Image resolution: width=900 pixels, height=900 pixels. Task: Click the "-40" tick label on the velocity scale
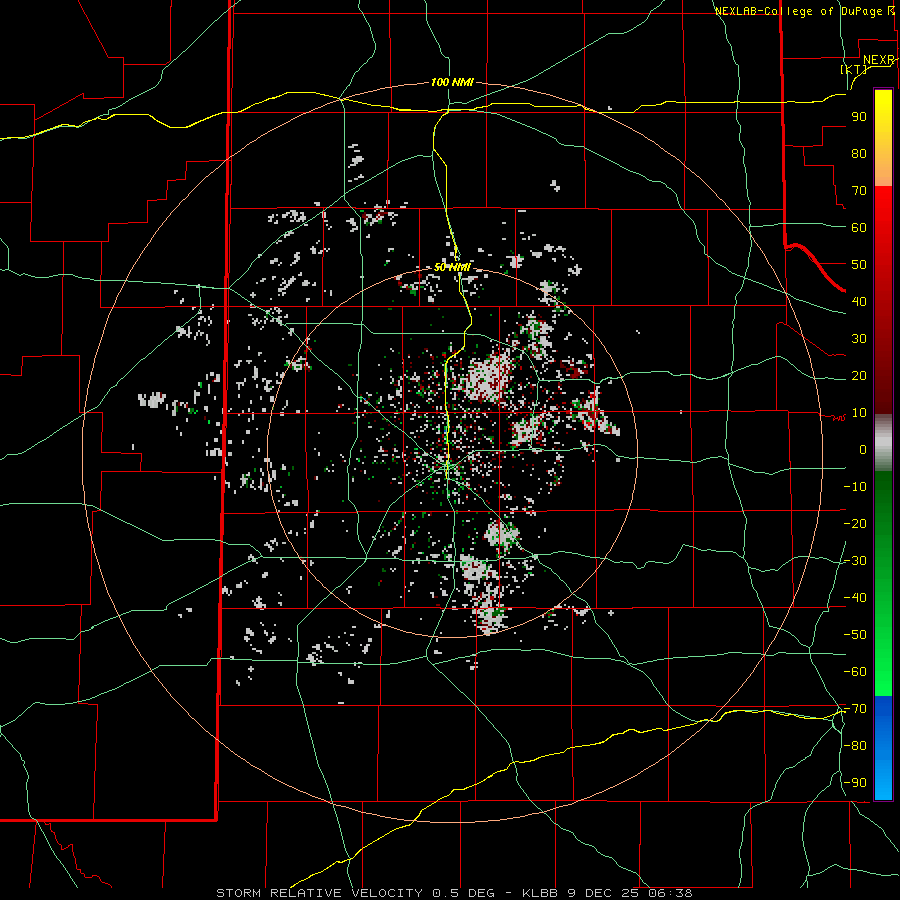[855, 598]
